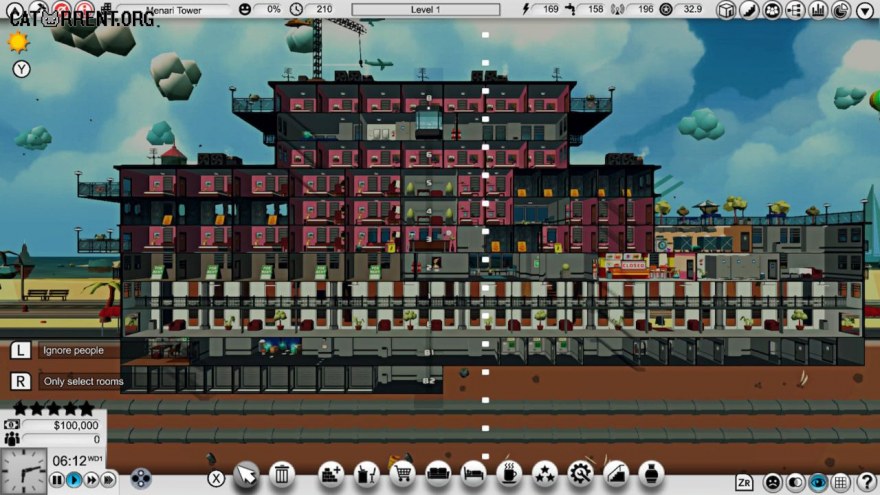Click the building icon beside tower name
Viewport: 880px width, 495px height.
[106, 8]
